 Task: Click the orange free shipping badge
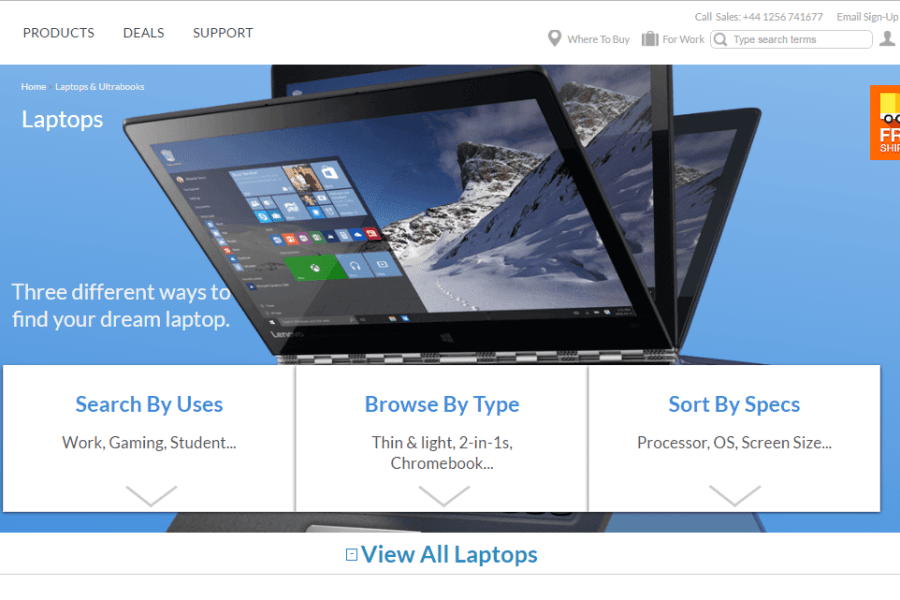pos(885,122)
